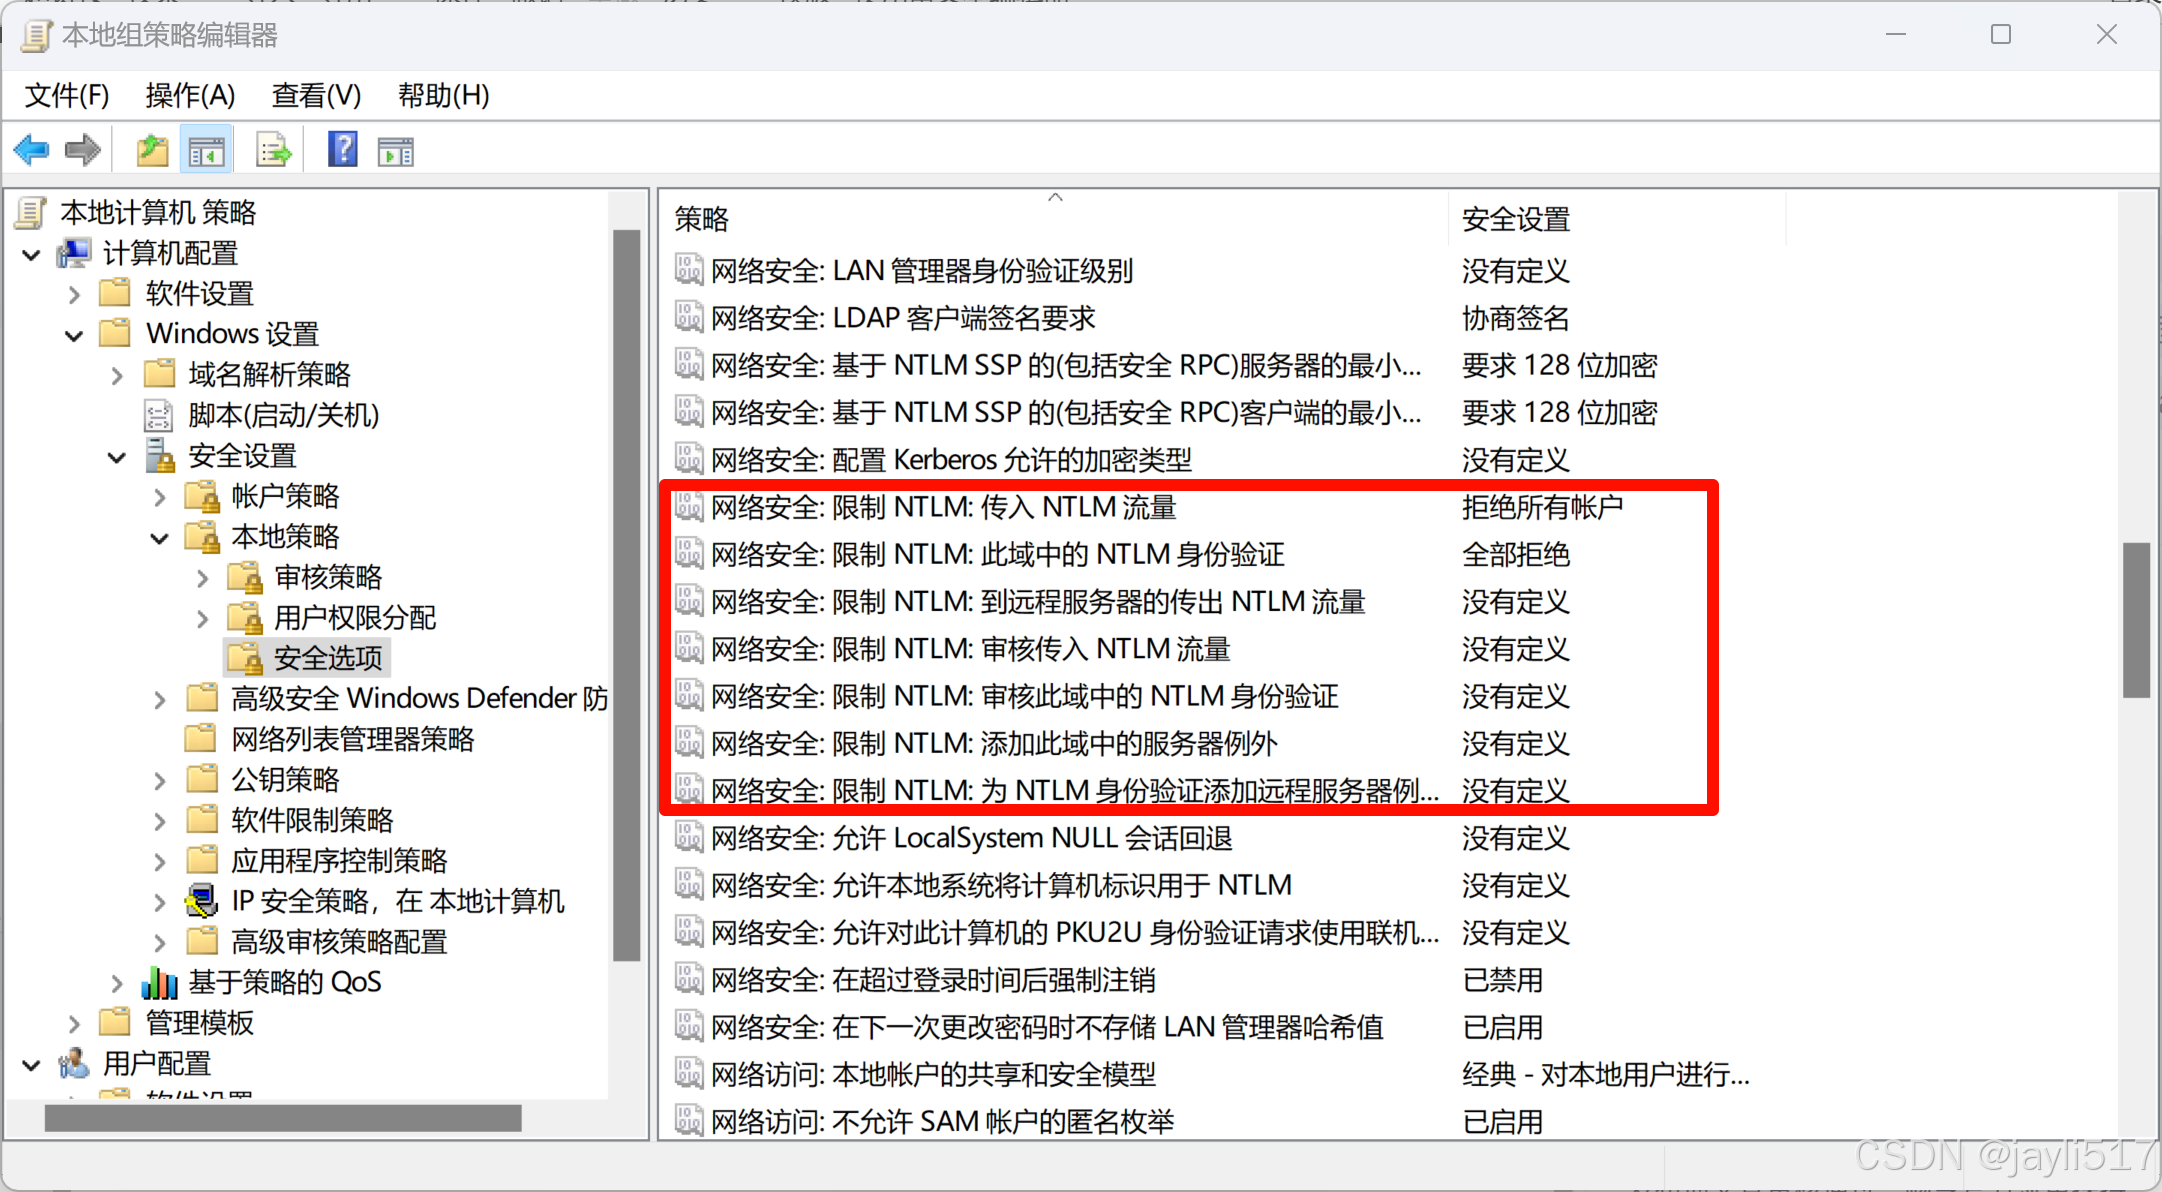The image size is (2162, 1192).
Task: Click the Up one level folder icon
Action: coord(152,151)
